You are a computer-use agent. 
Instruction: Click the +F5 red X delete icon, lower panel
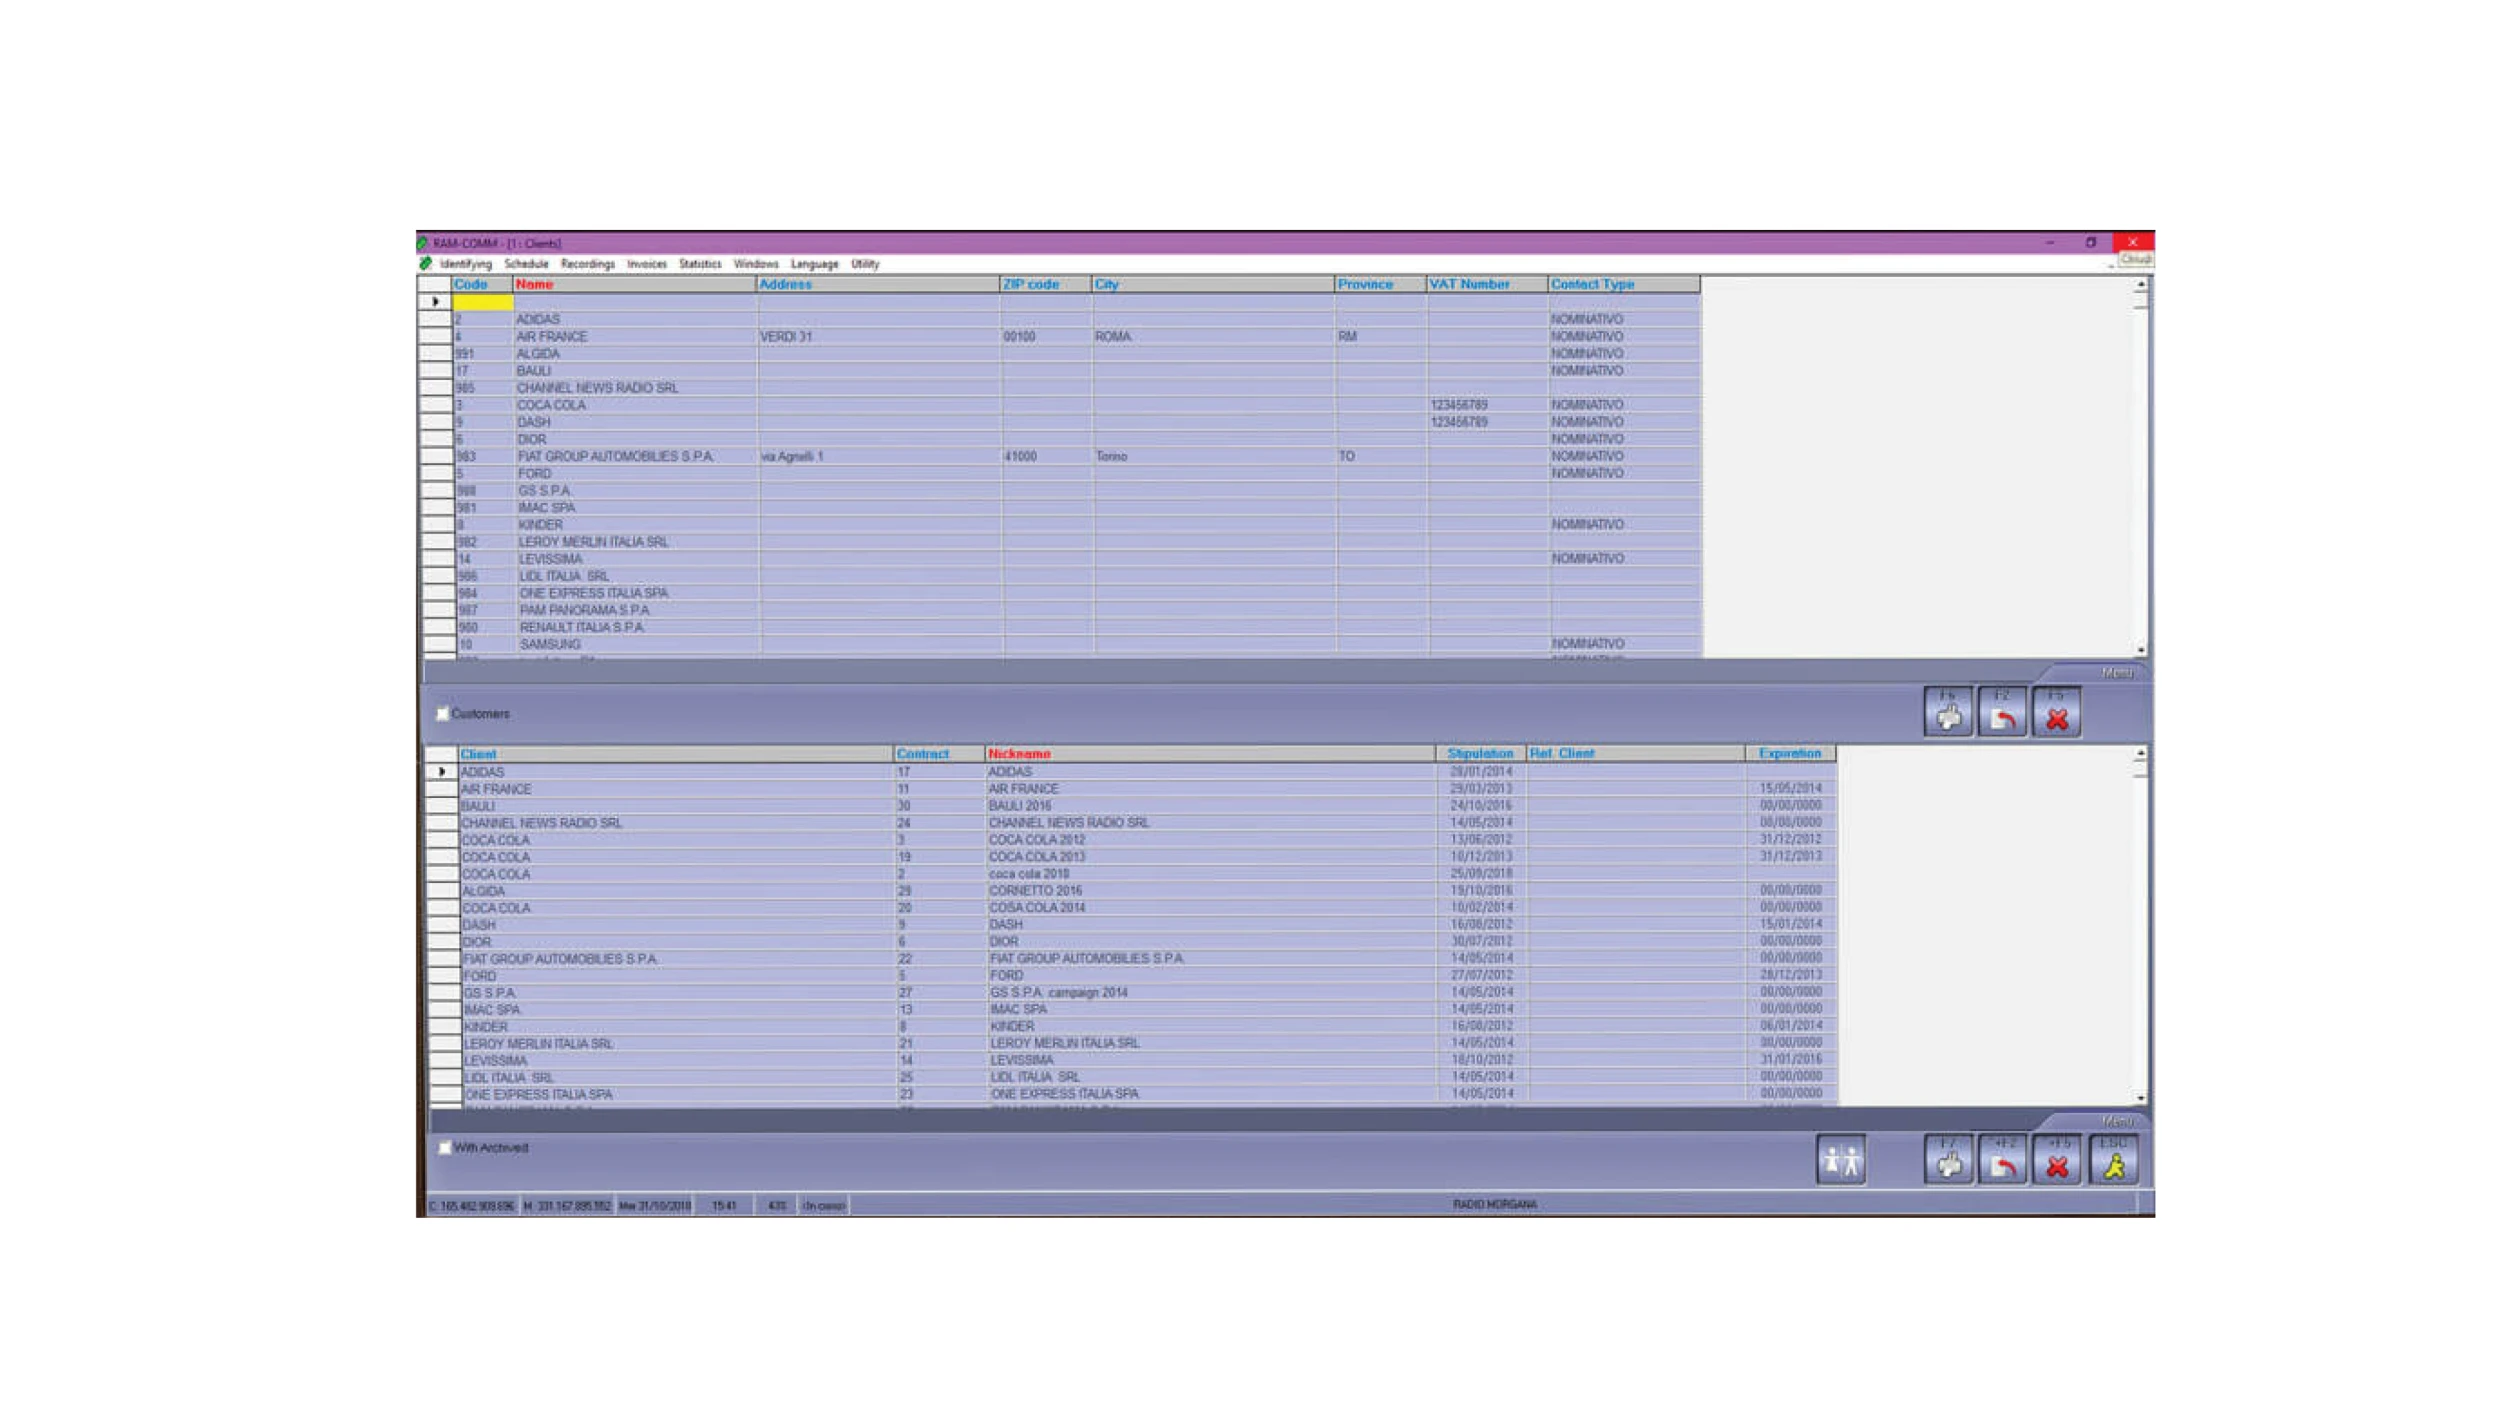(2056, 1161)
